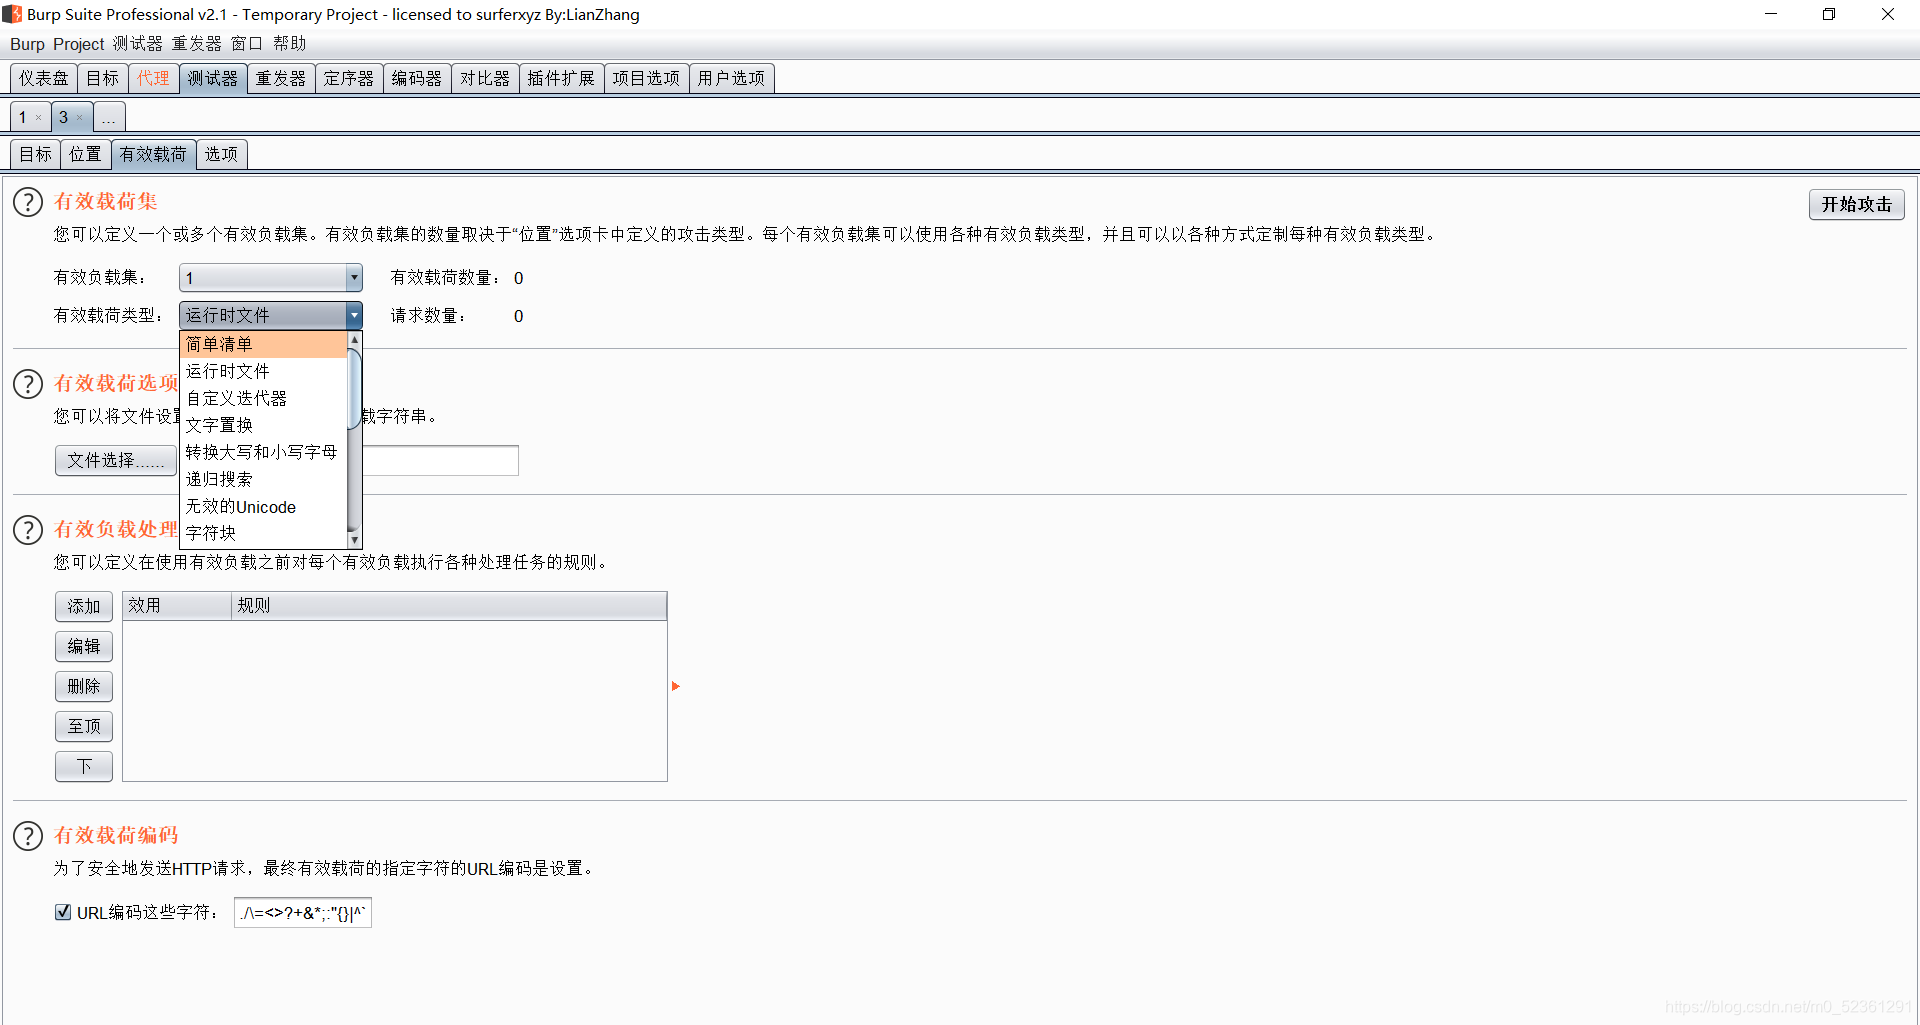
Task: Choose 递归搜索 payload type
Action: (263, 479)
